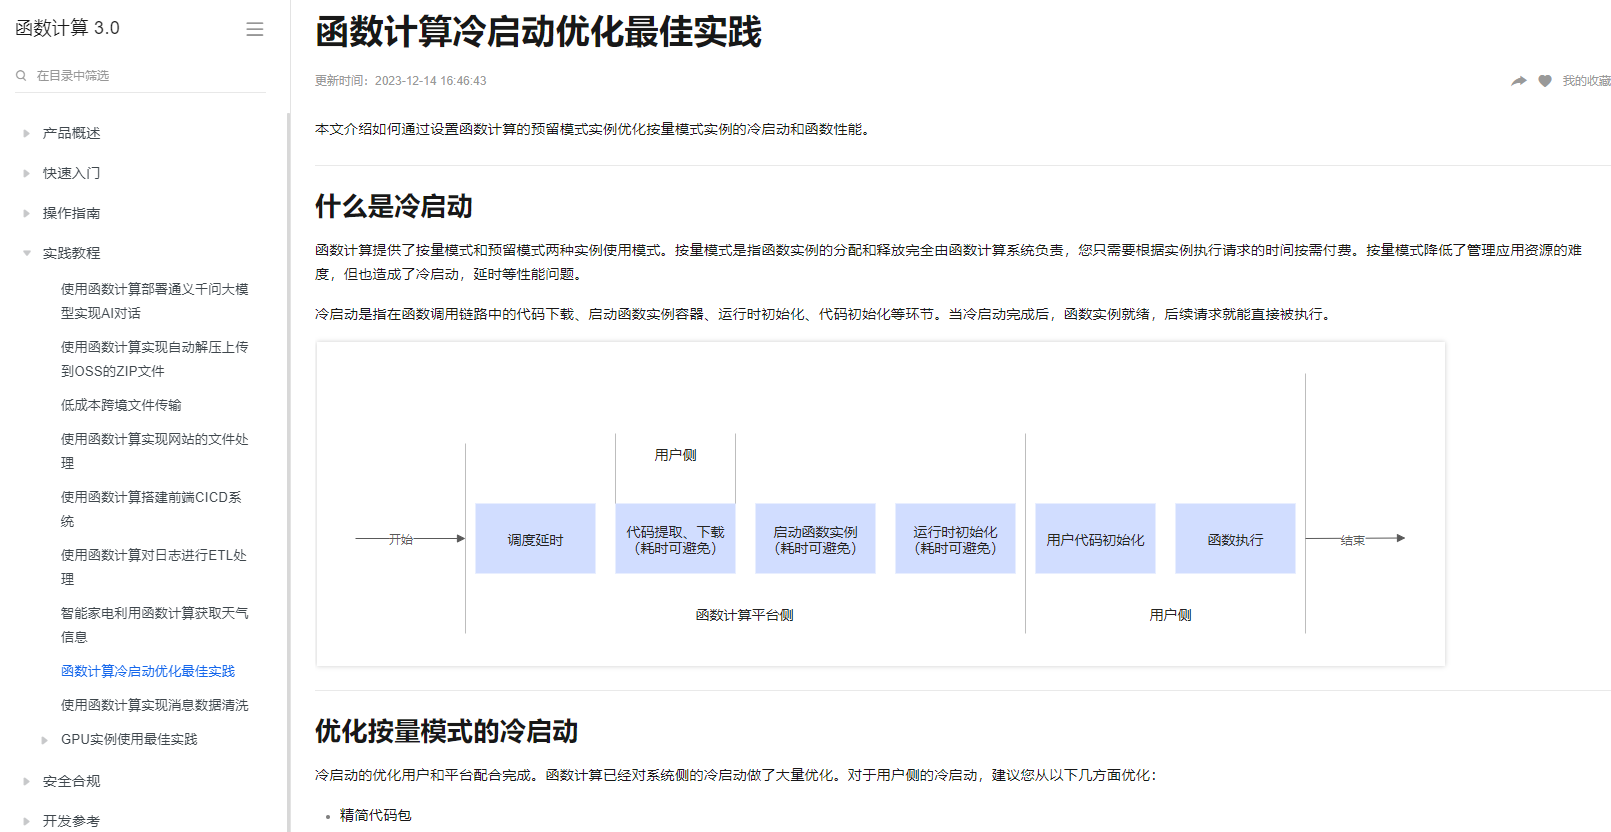The width and height of the screenshot is (1611, 832).
Task: Select current 函数计算冷启动优化最佳实践 sidebar item
Action: click(148, 671)
